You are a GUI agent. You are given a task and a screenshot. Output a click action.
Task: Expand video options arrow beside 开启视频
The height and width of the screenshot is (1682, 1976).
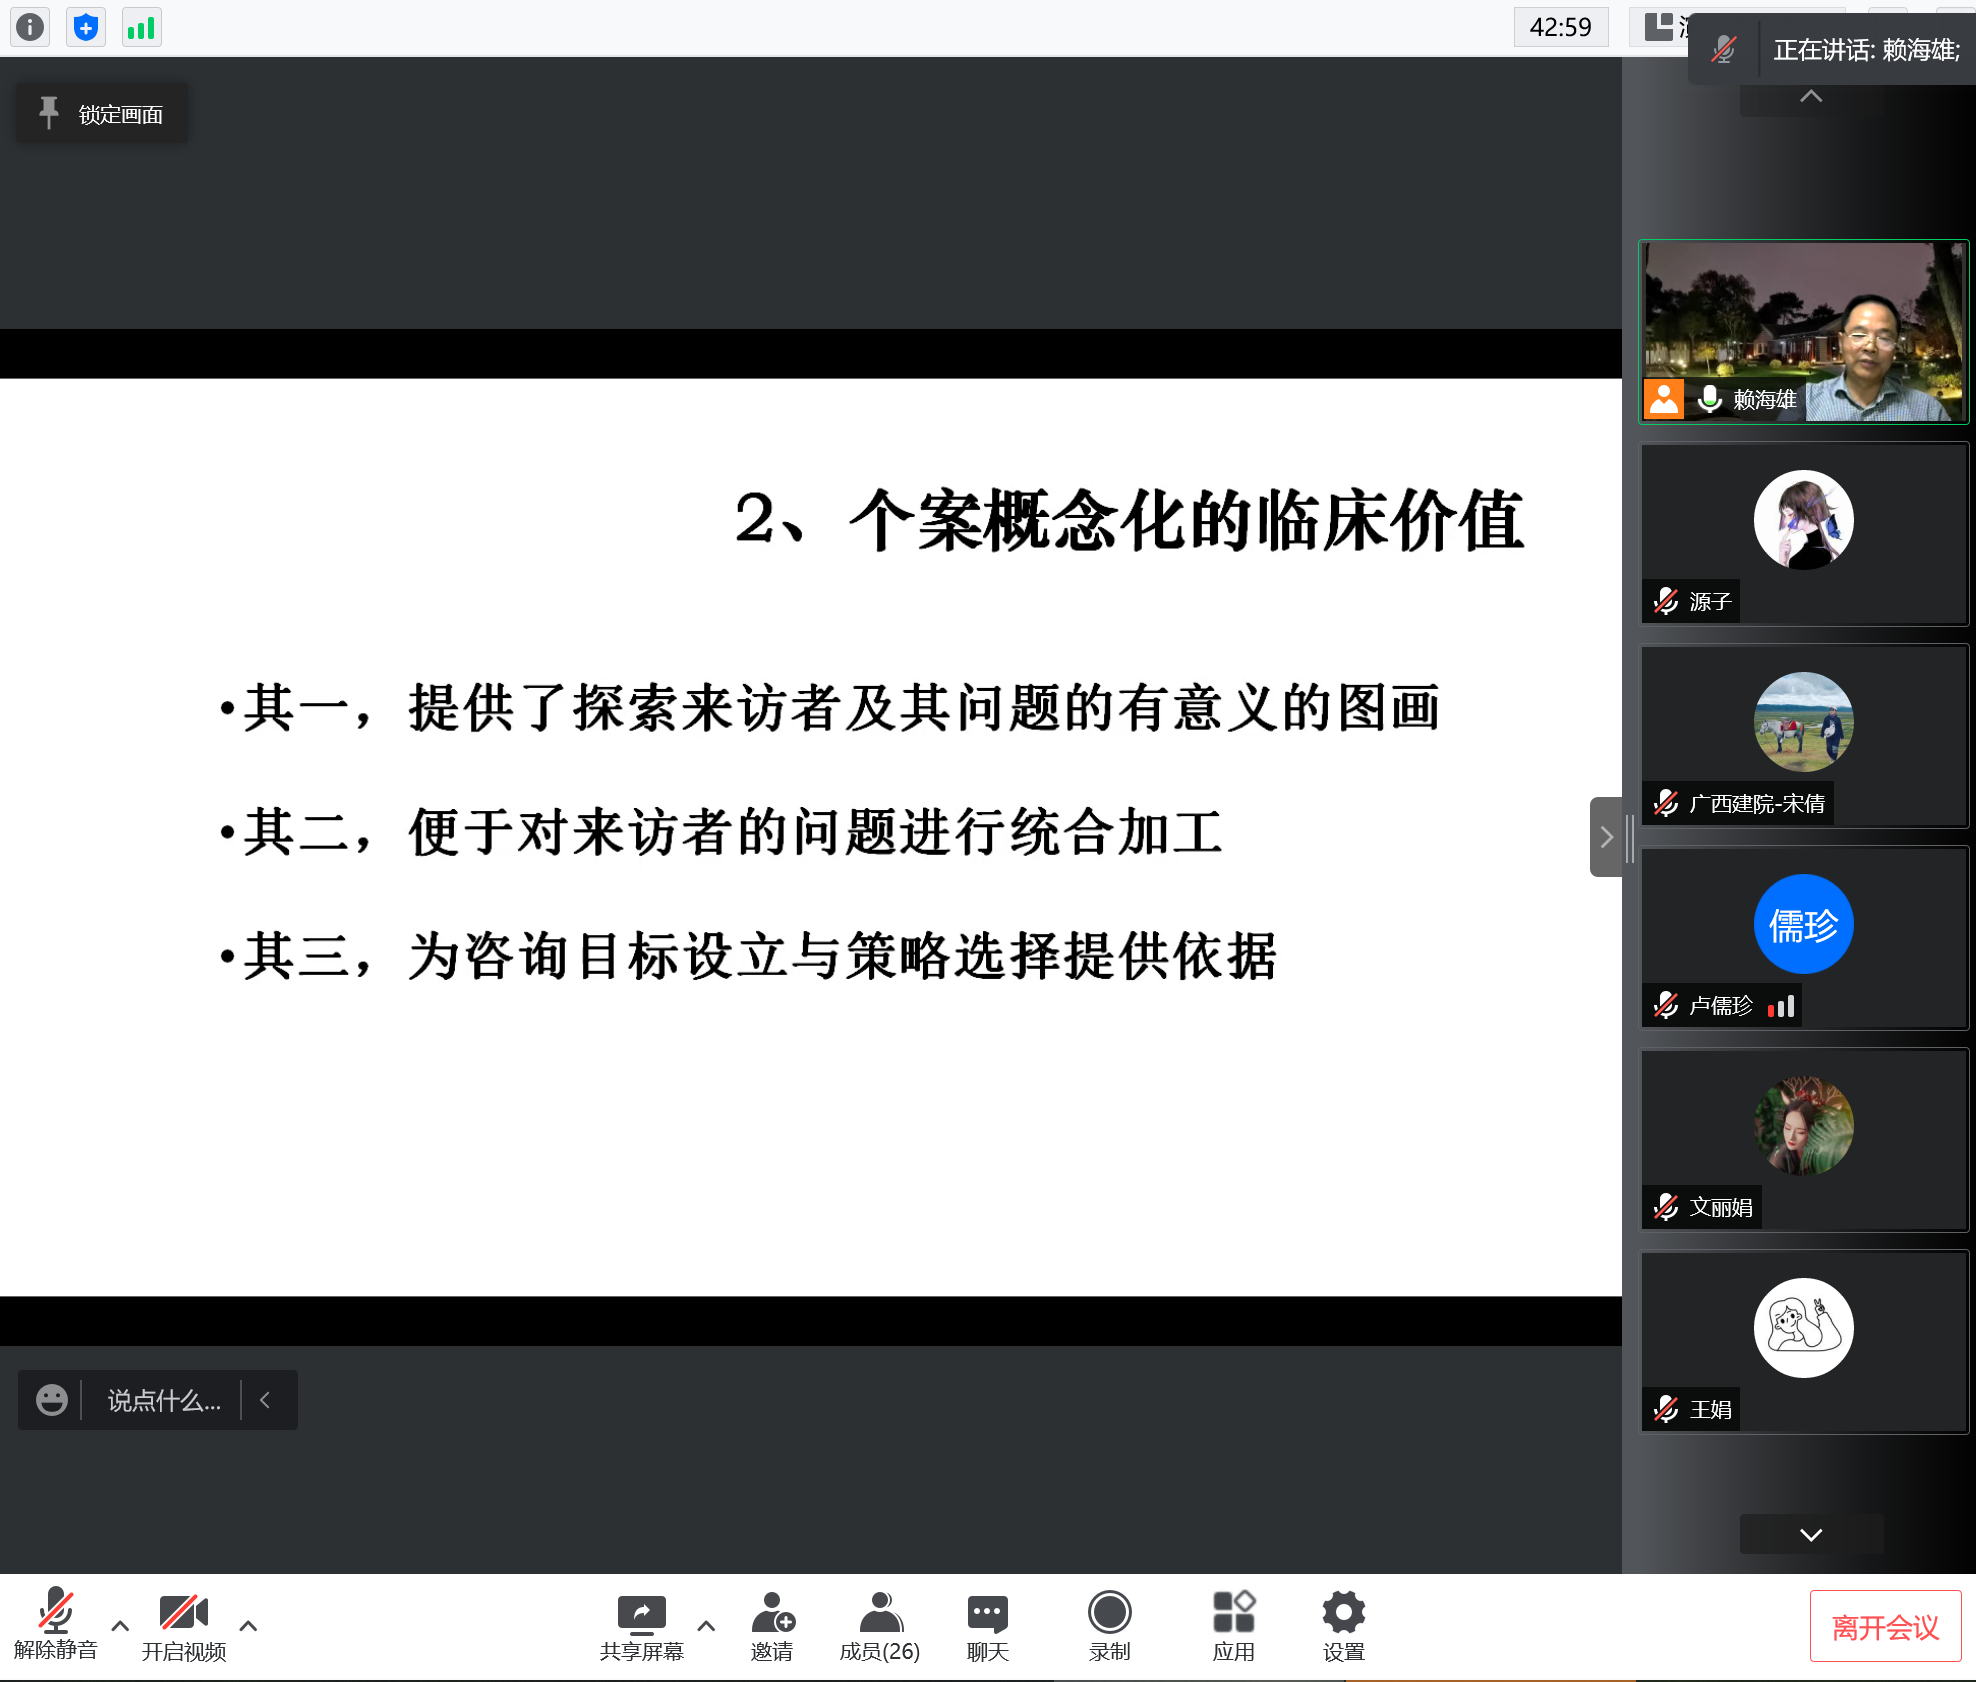pyautogui.click(x=248, y=1626)
